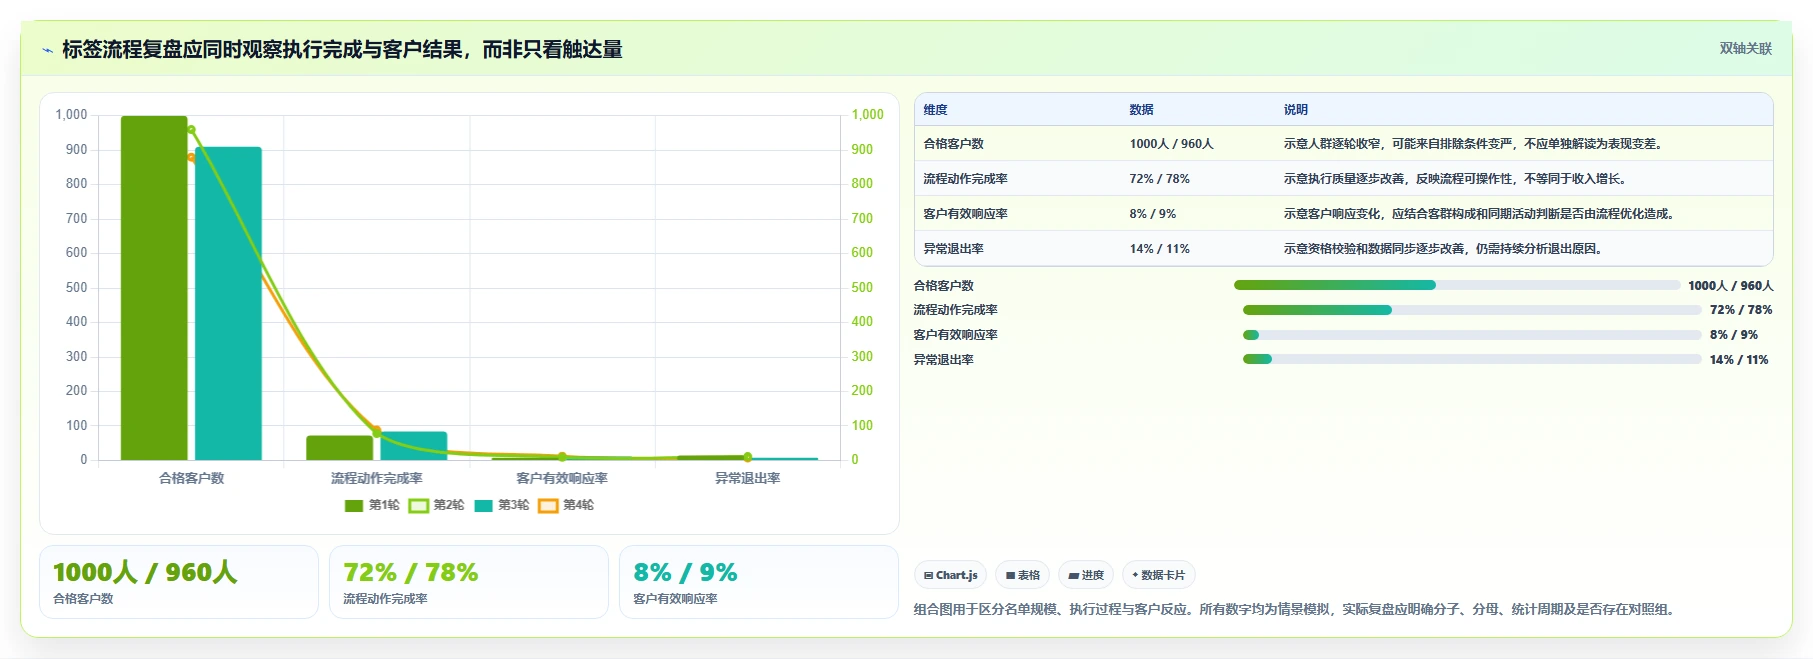
Task: Click the description starting 示意资格校验
Action: point(1445,249)
